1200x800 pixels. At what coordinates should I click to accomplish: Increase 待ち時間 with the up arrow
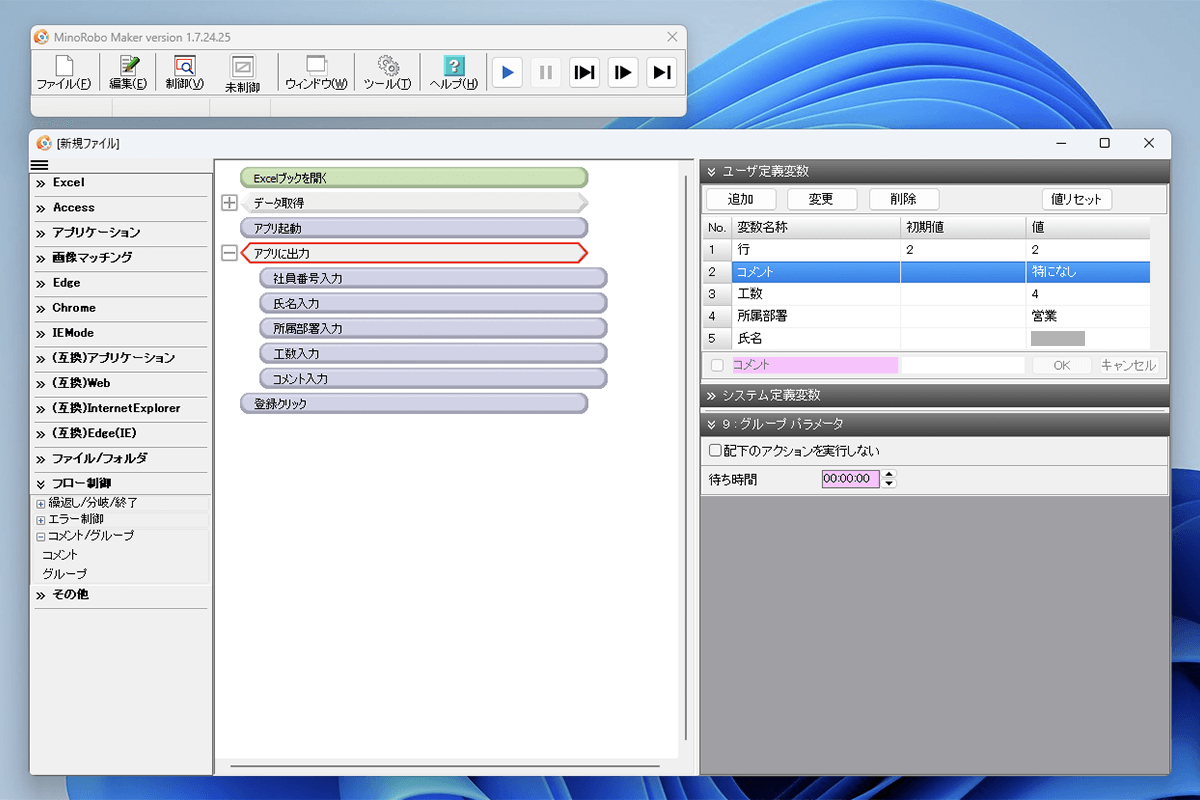coord(889,474)
